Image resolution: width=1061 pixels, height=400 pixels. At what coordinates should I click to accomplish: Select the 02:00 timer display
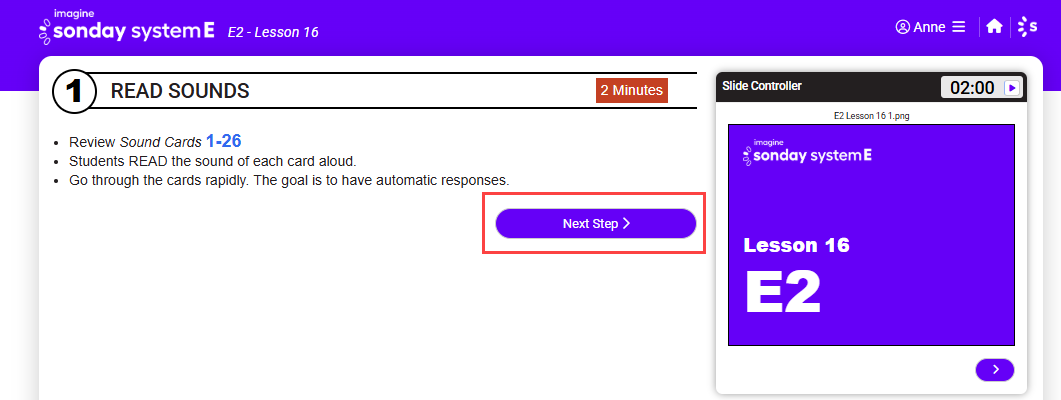tap(972, 87)
